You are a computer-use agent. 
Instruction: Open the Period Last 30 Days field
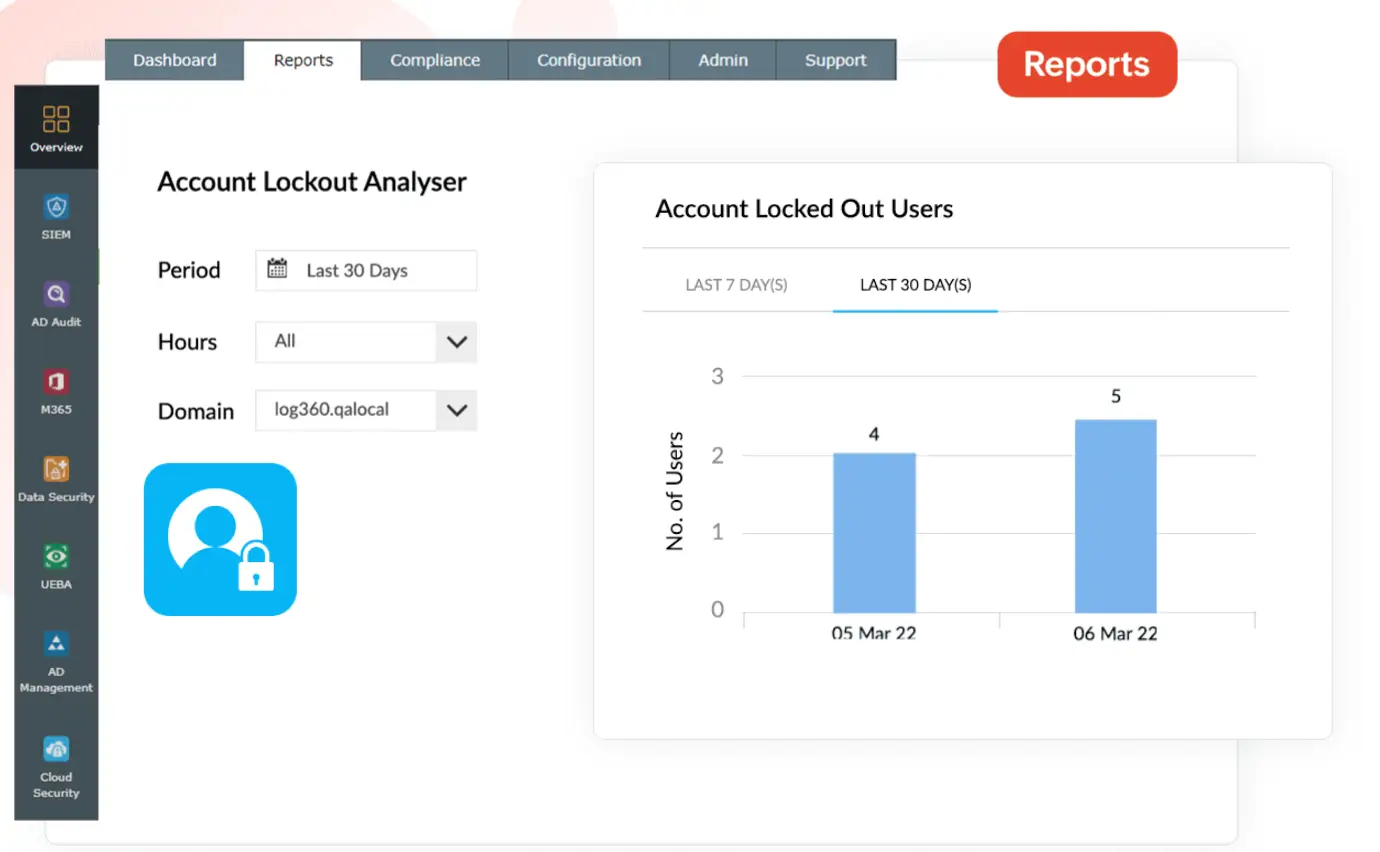tap(366, 270)
